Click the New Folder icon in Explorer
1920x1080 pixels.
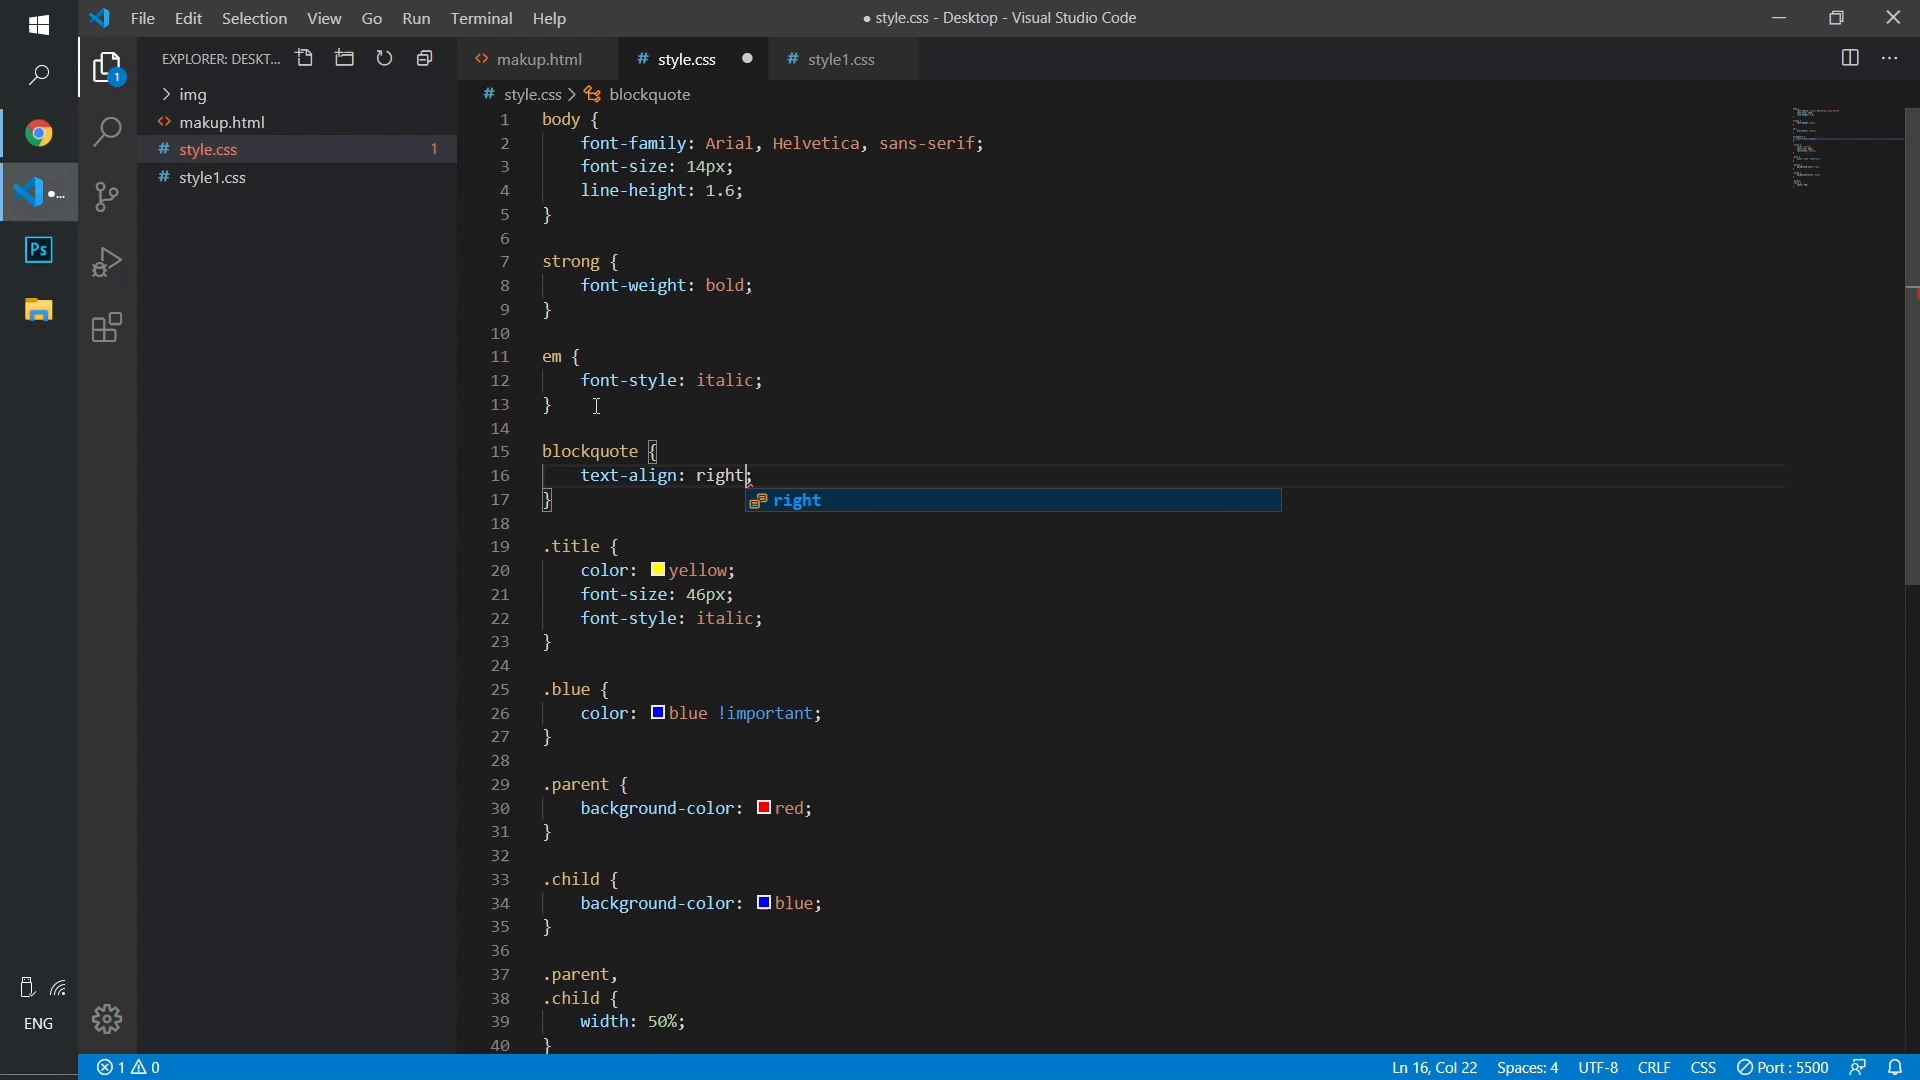pyautogui.click(x=345, y=59)
